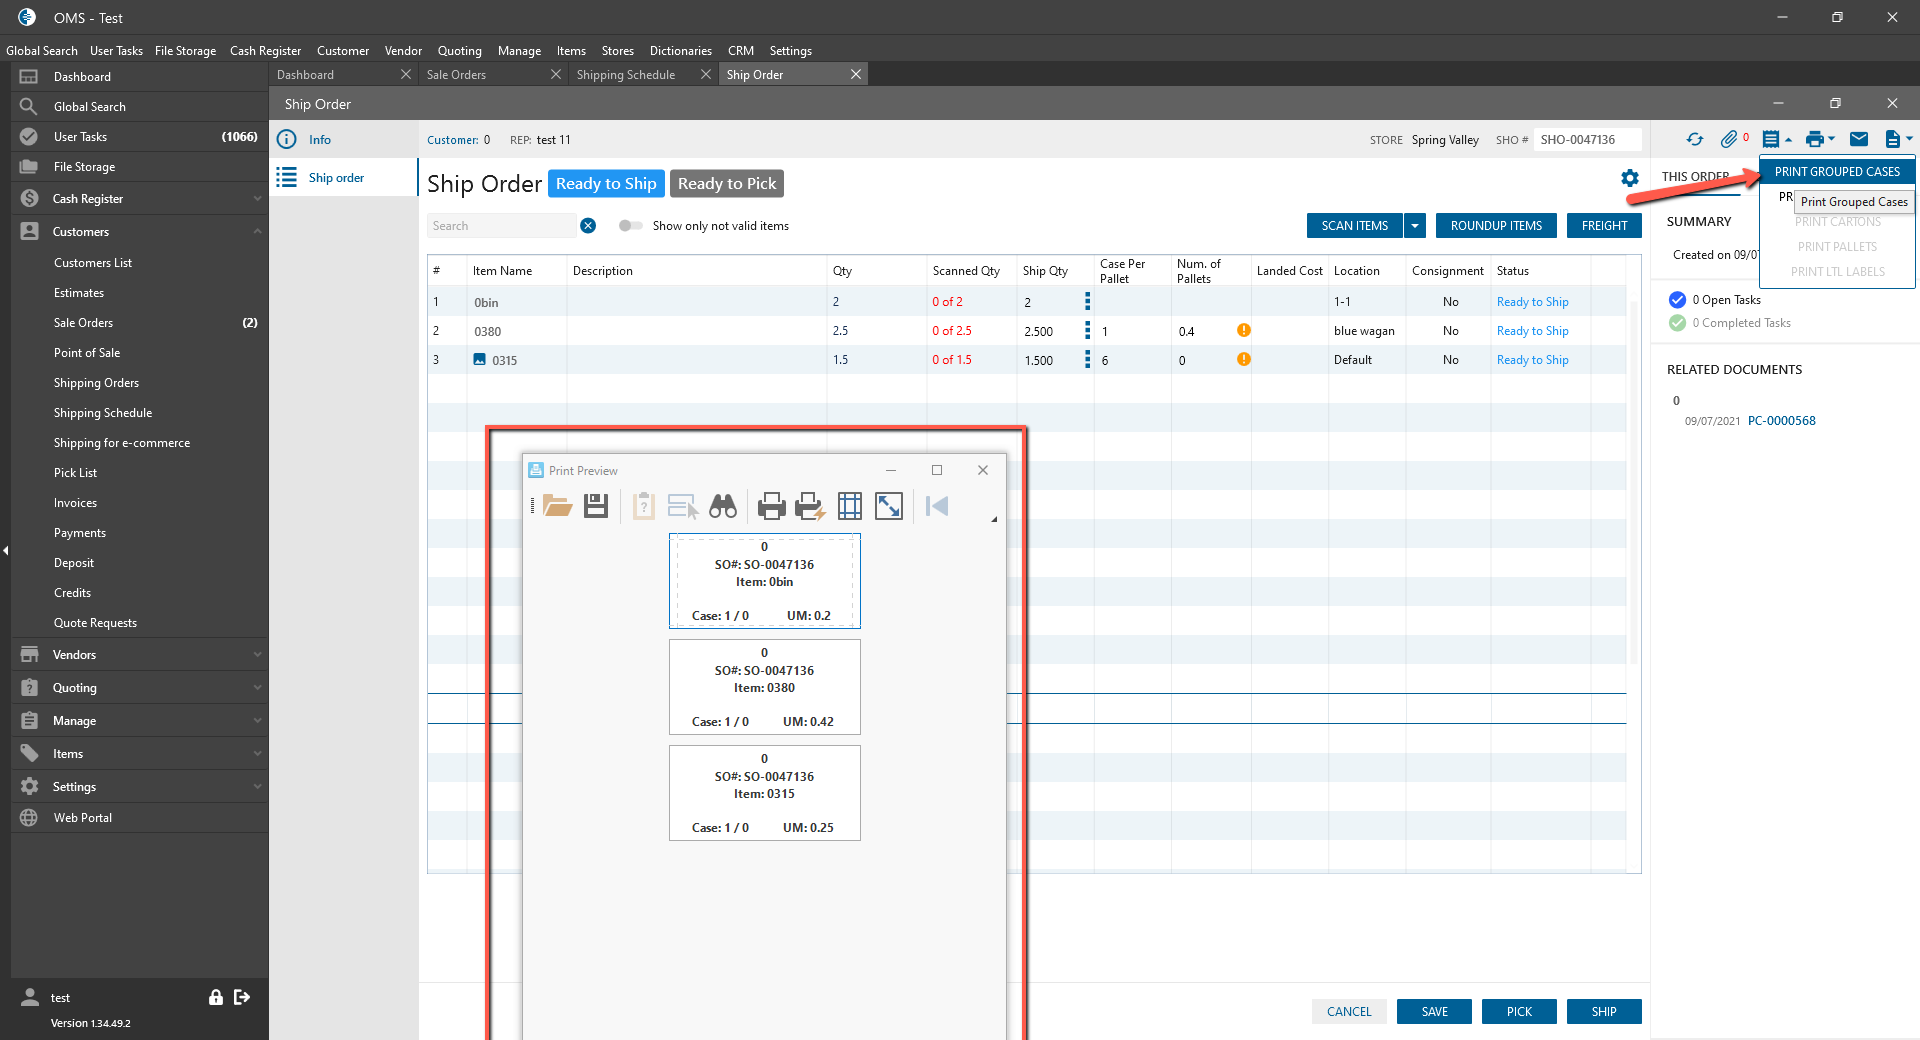Viewport: 1920px width, 1040px height.
Task: Toggle Show only not valid items switch
Action: (630, 226)
